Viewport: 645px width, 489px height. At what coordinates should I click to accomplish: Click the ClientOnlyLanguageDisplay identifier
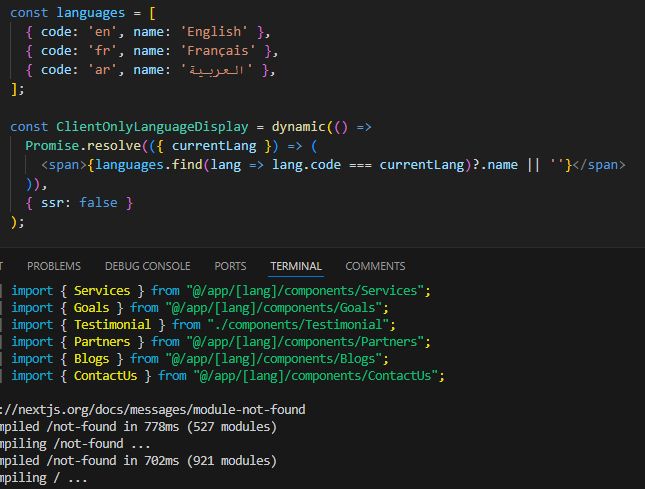tap(152, 127)
